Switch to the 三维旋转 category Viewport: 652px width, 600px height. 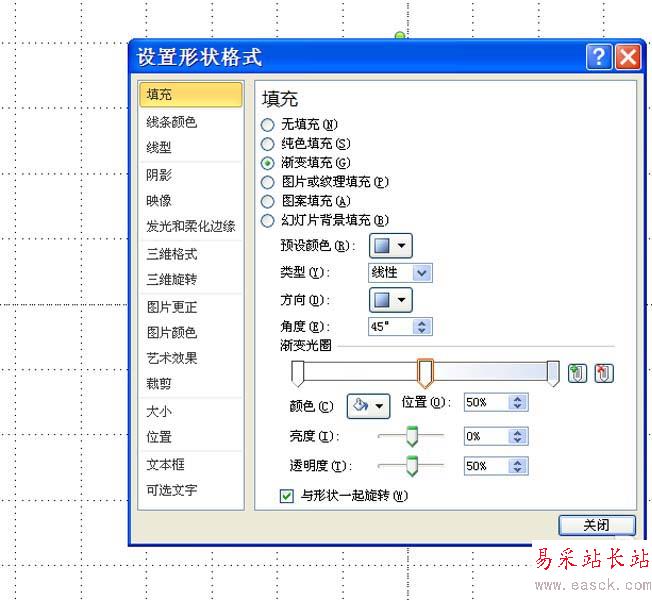click(191, 279)
